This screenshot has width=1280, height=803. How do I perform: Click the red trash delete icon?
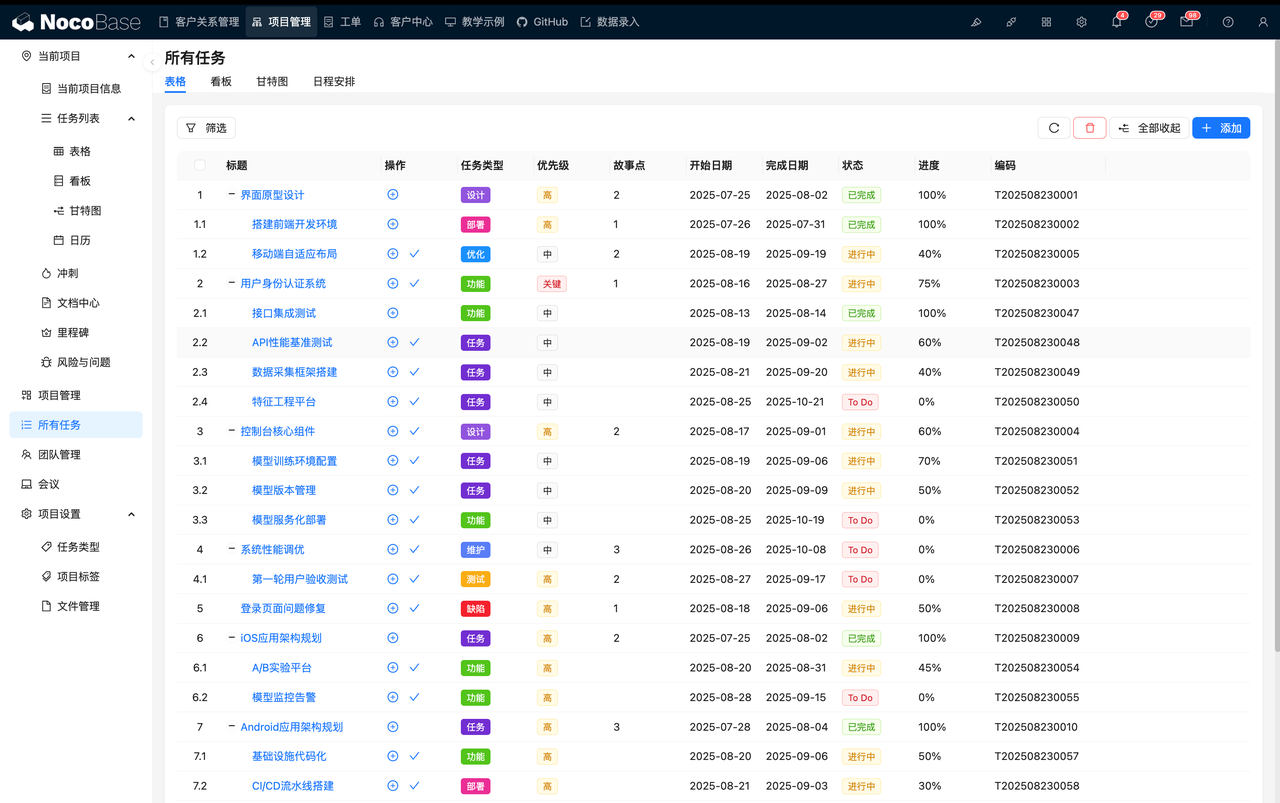point(1089,128)
